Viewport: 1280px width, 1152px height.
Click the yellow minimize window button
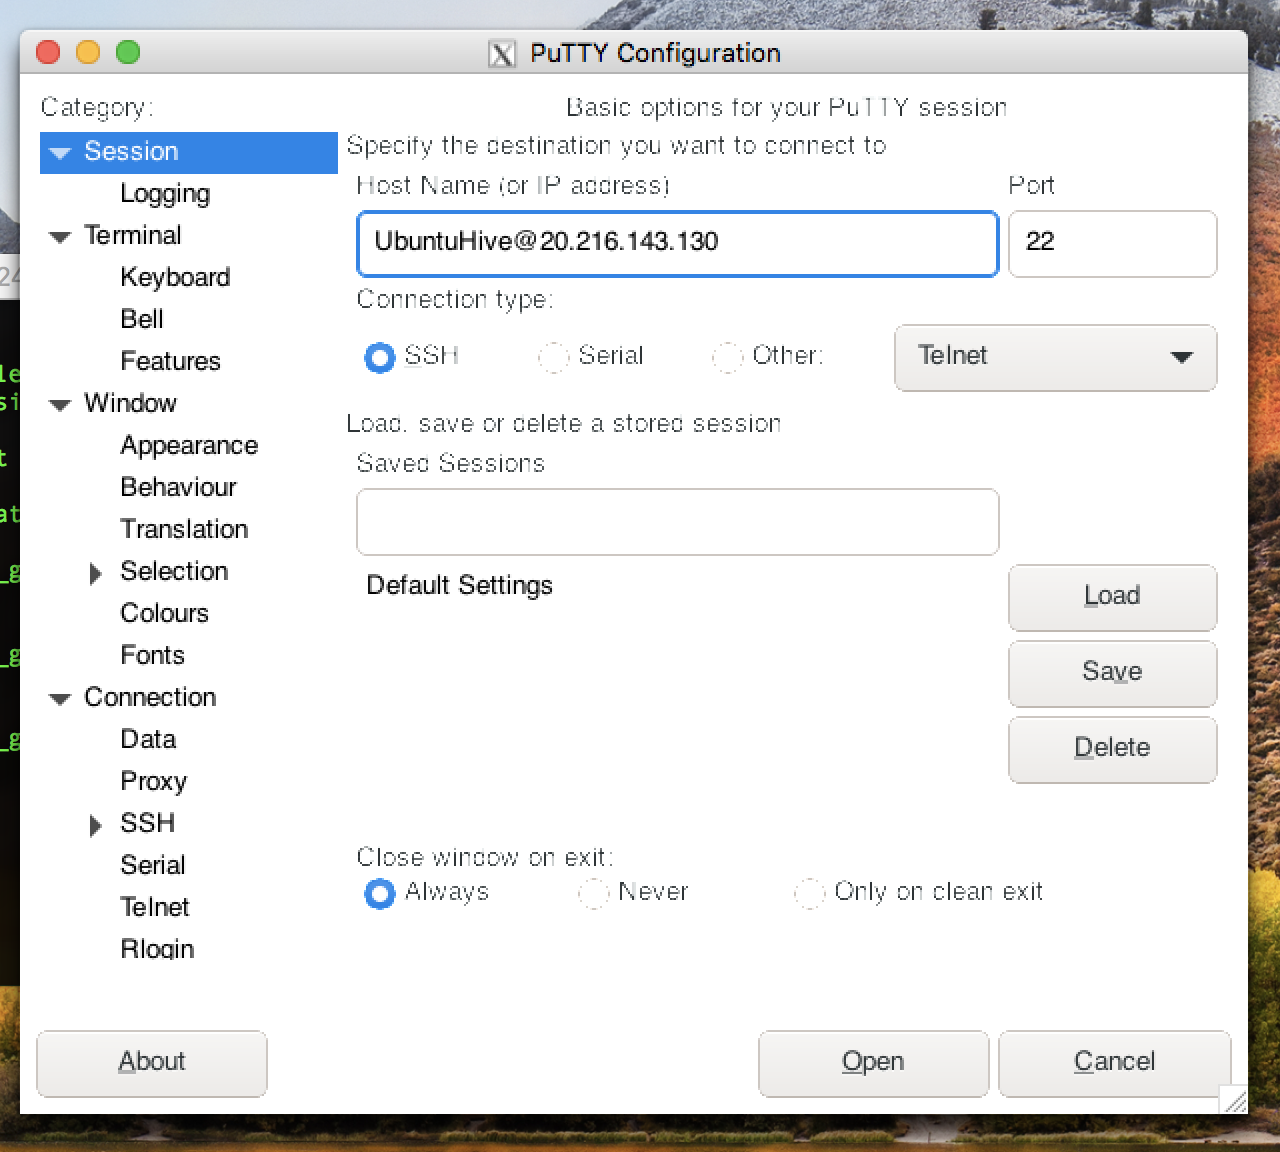[88, 52]
